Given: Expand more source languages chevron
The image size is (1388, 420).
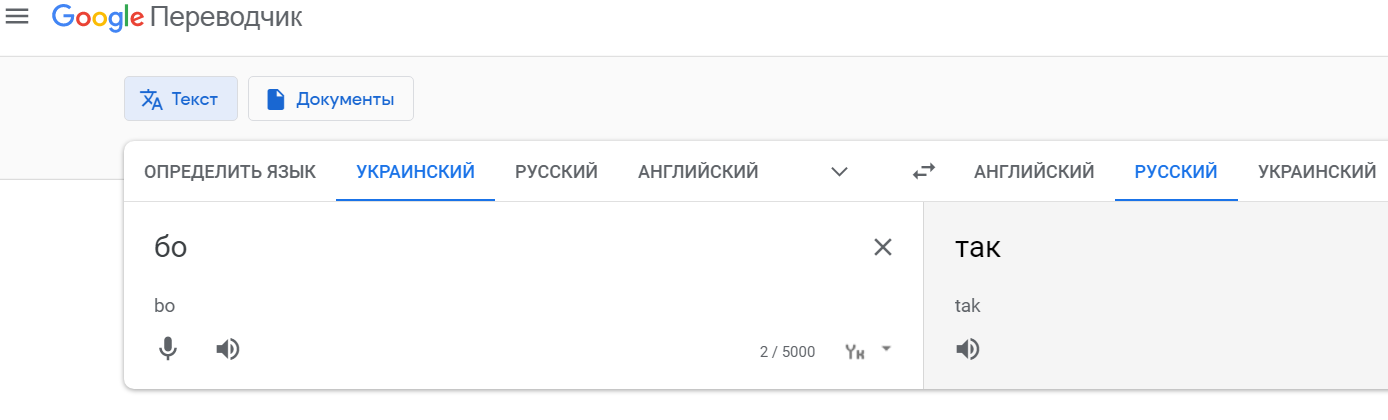Looking at the screenshot, I should pos(840,172).
